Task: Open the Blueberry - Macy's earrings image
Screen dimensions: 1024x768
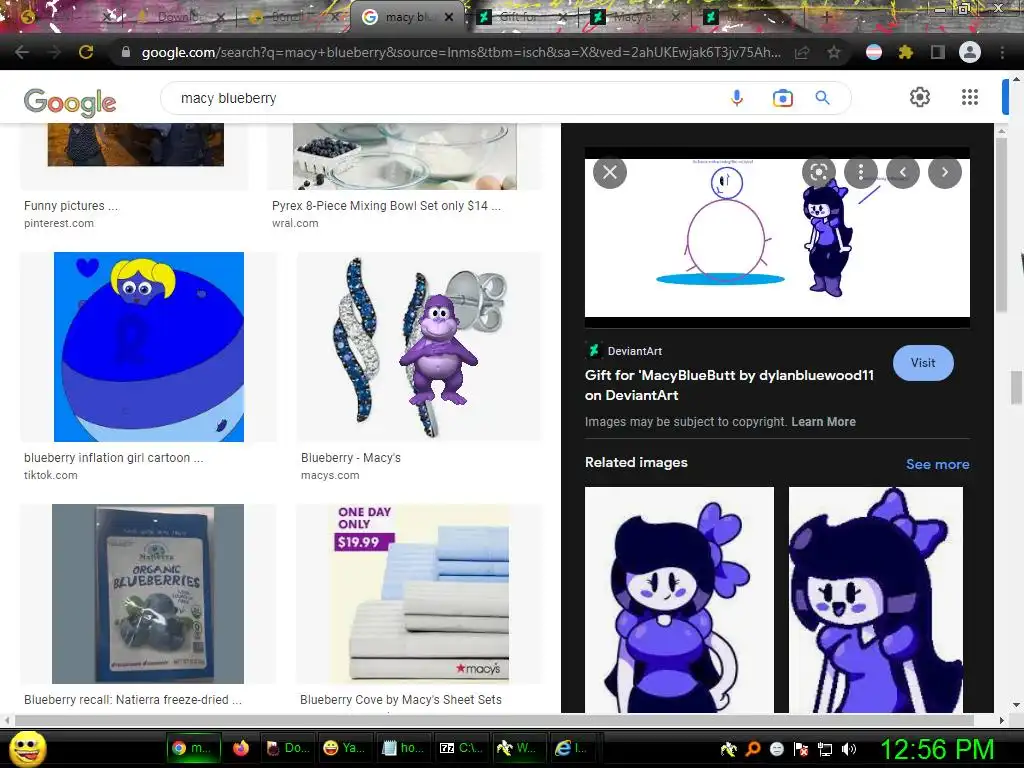Action: click(x=419, y=347)
